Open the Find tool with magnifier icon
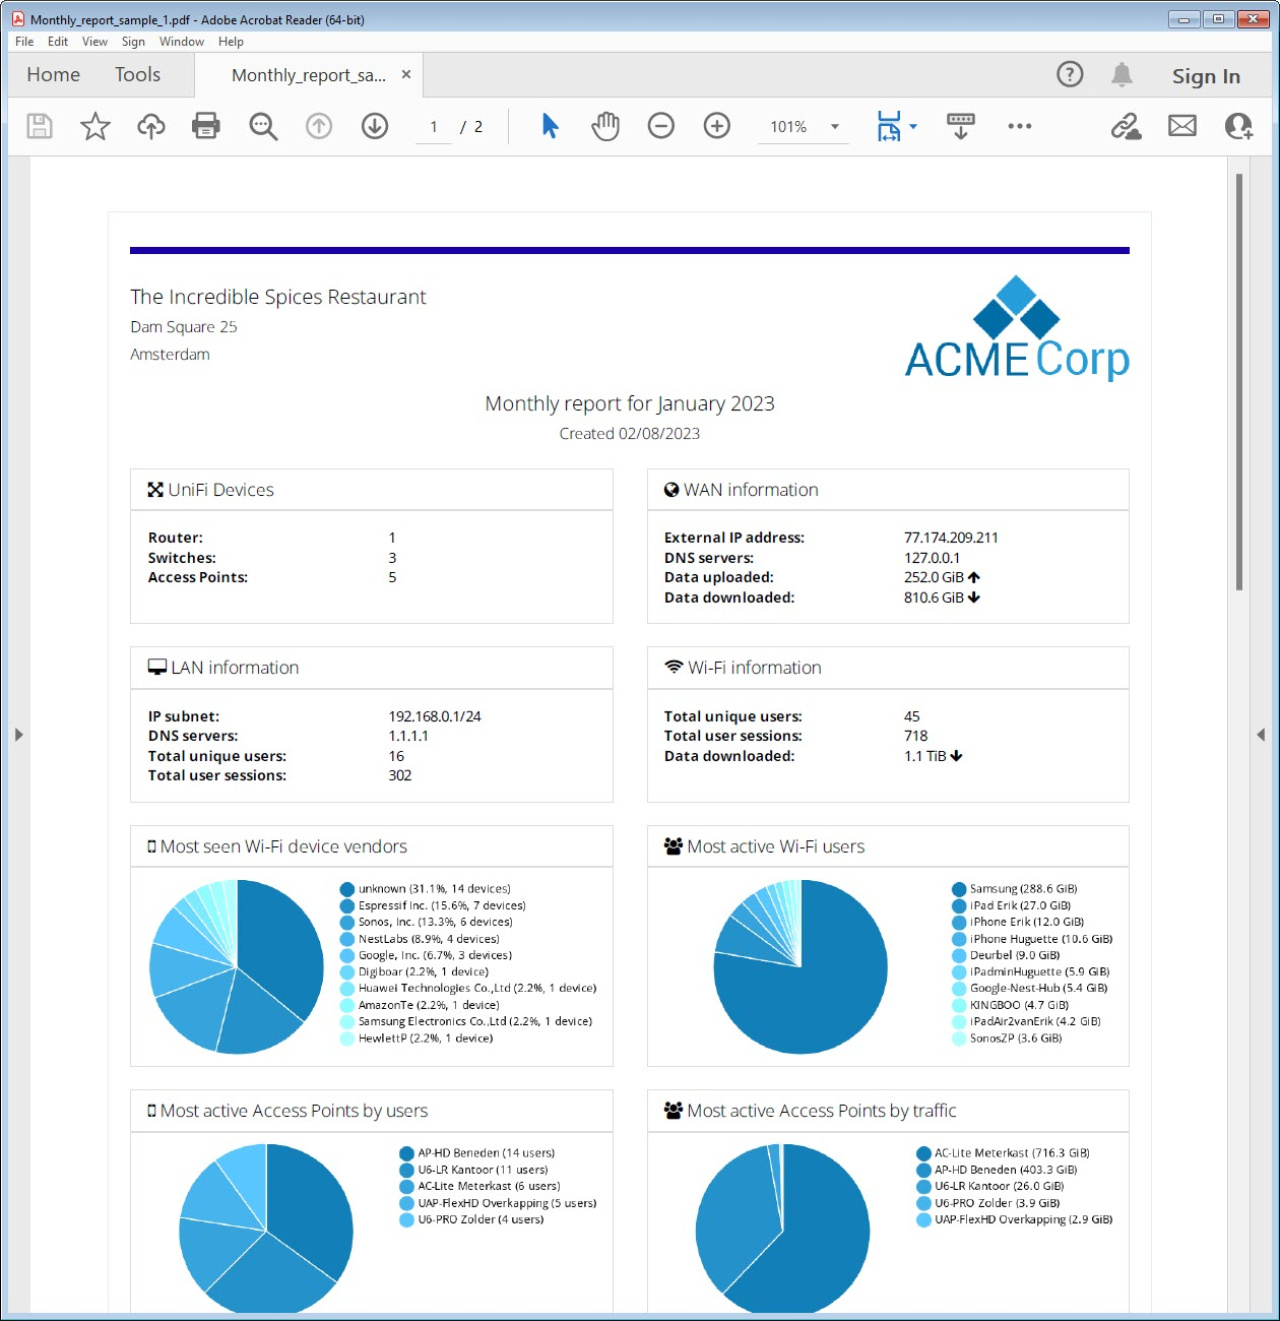Screen dimensions: 1280x1321 (263, 126)
